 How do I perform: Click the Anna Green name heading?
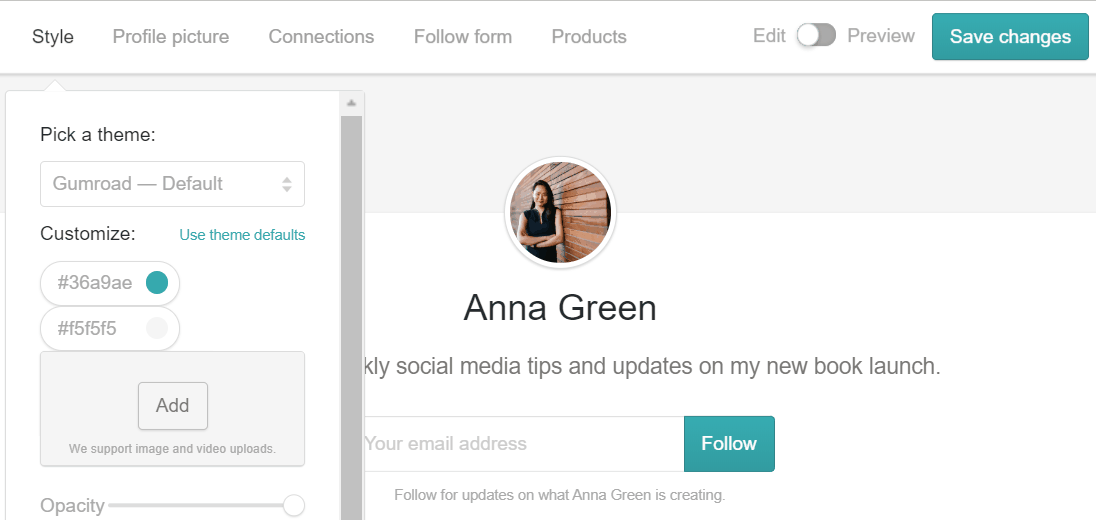pyautogui.click(x=560, y=308)
